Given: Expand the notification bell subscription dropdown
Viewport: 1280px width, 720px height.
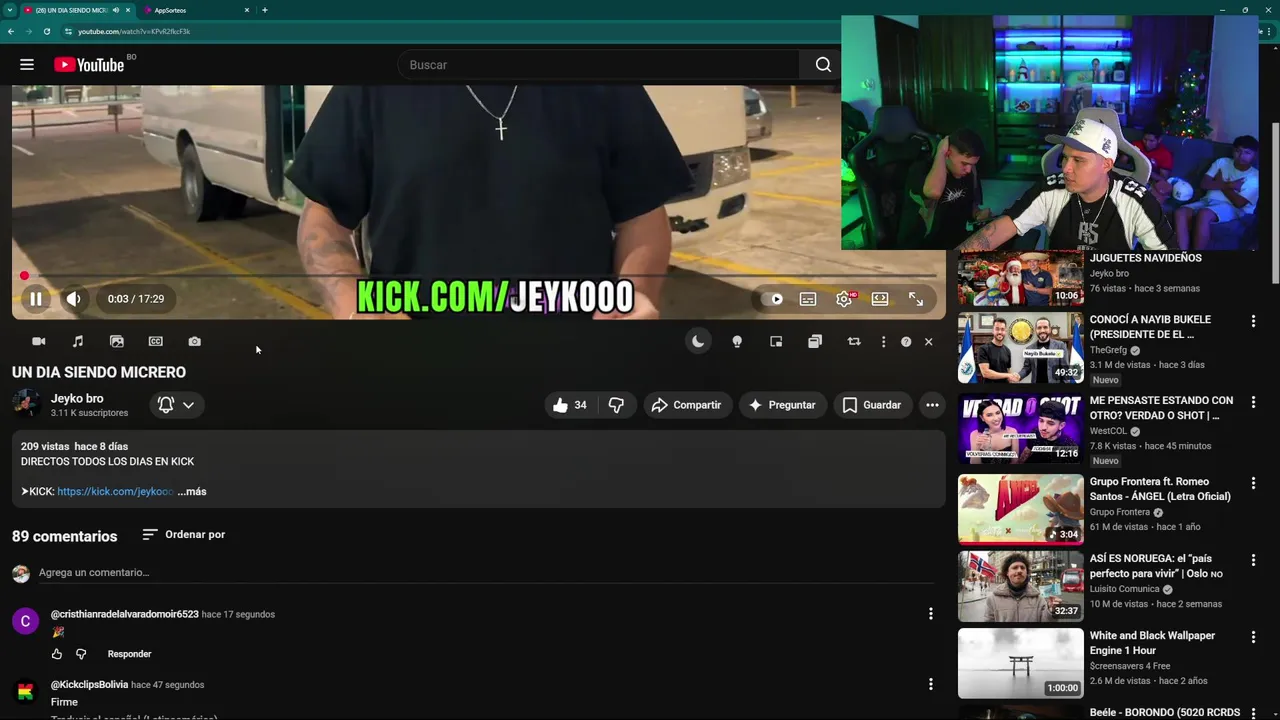Looking at the screenshot, I should (176, 405).
